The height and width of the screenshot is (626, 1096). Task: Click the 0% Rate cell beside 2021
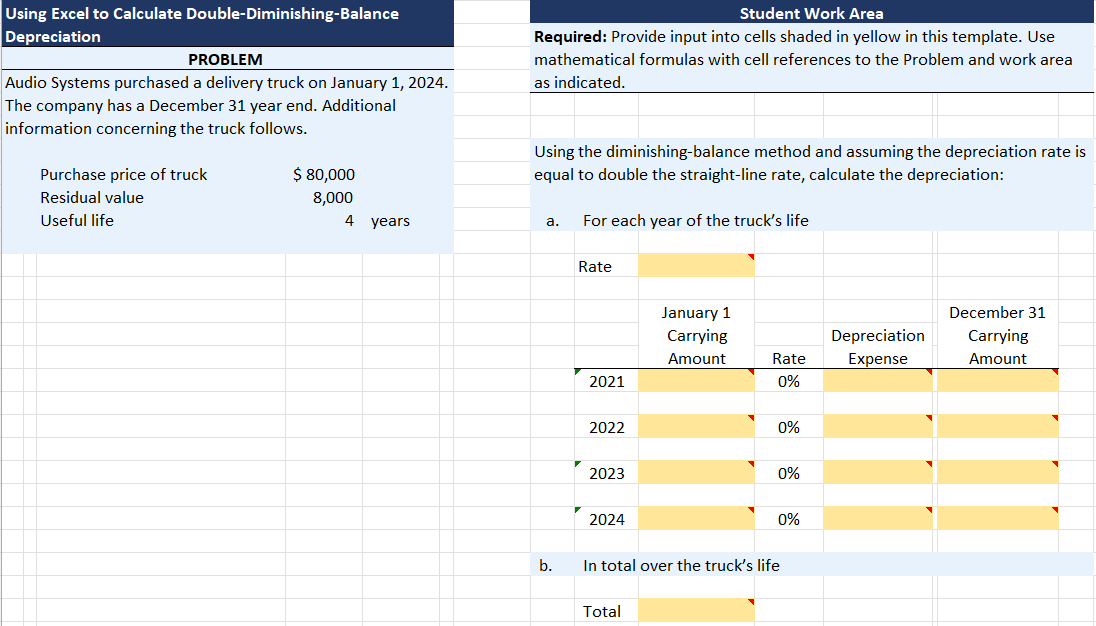click(789, 380)
